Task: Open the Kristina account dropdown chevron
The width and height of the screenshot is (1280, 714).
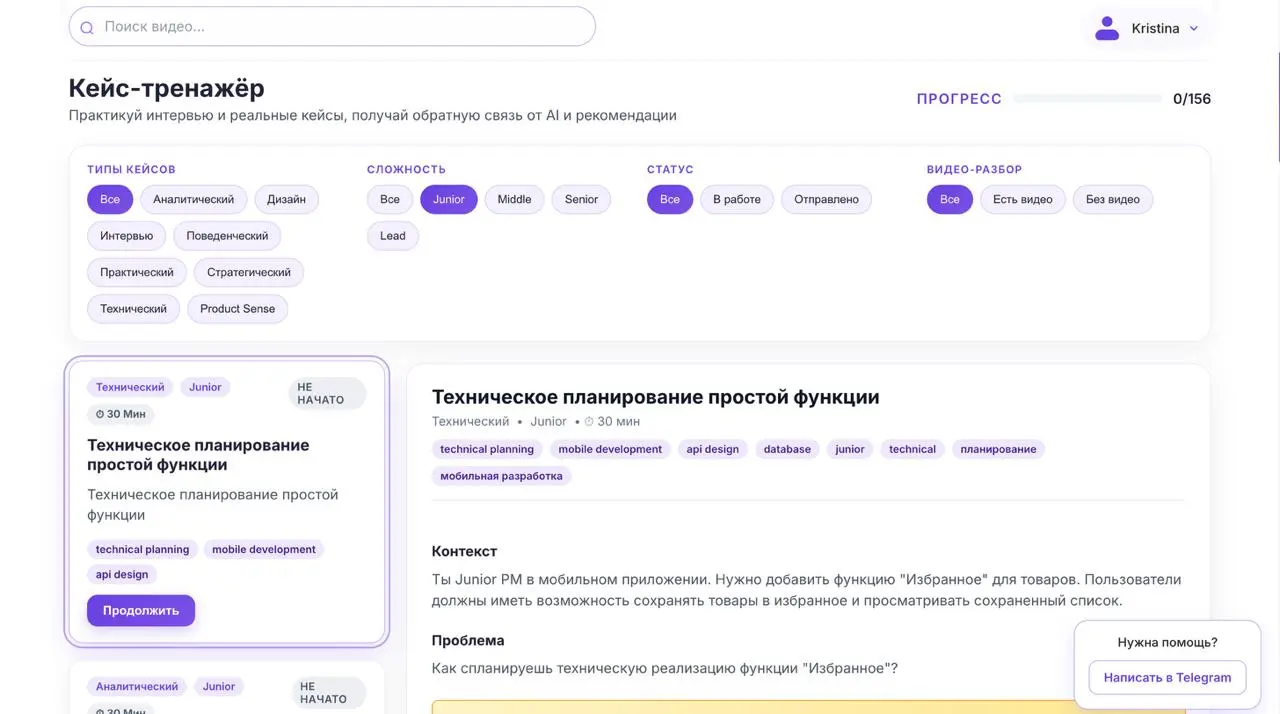Action: pos(1193,28)
